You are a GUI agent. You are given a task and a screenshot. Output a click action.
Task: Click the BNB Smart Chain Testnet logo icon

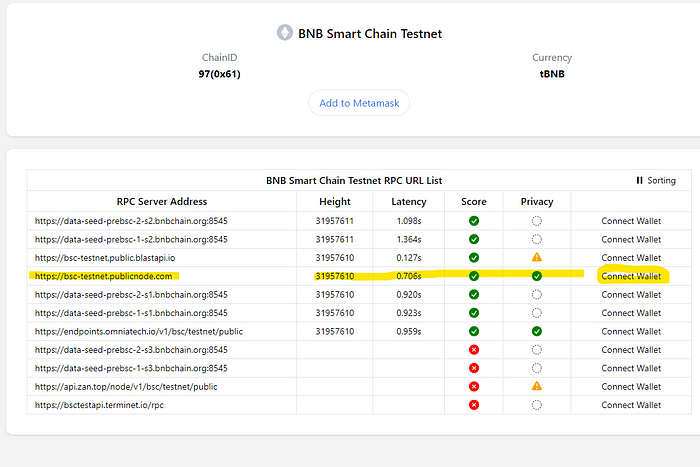pyautogui.click(x=284, y=33)
